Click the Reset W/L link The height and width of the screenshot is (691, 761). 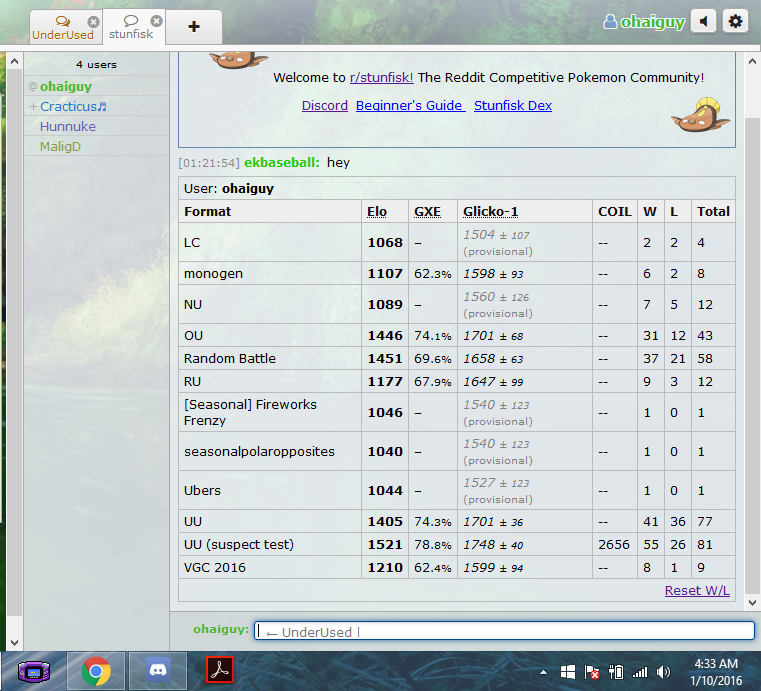coord(696,591)
